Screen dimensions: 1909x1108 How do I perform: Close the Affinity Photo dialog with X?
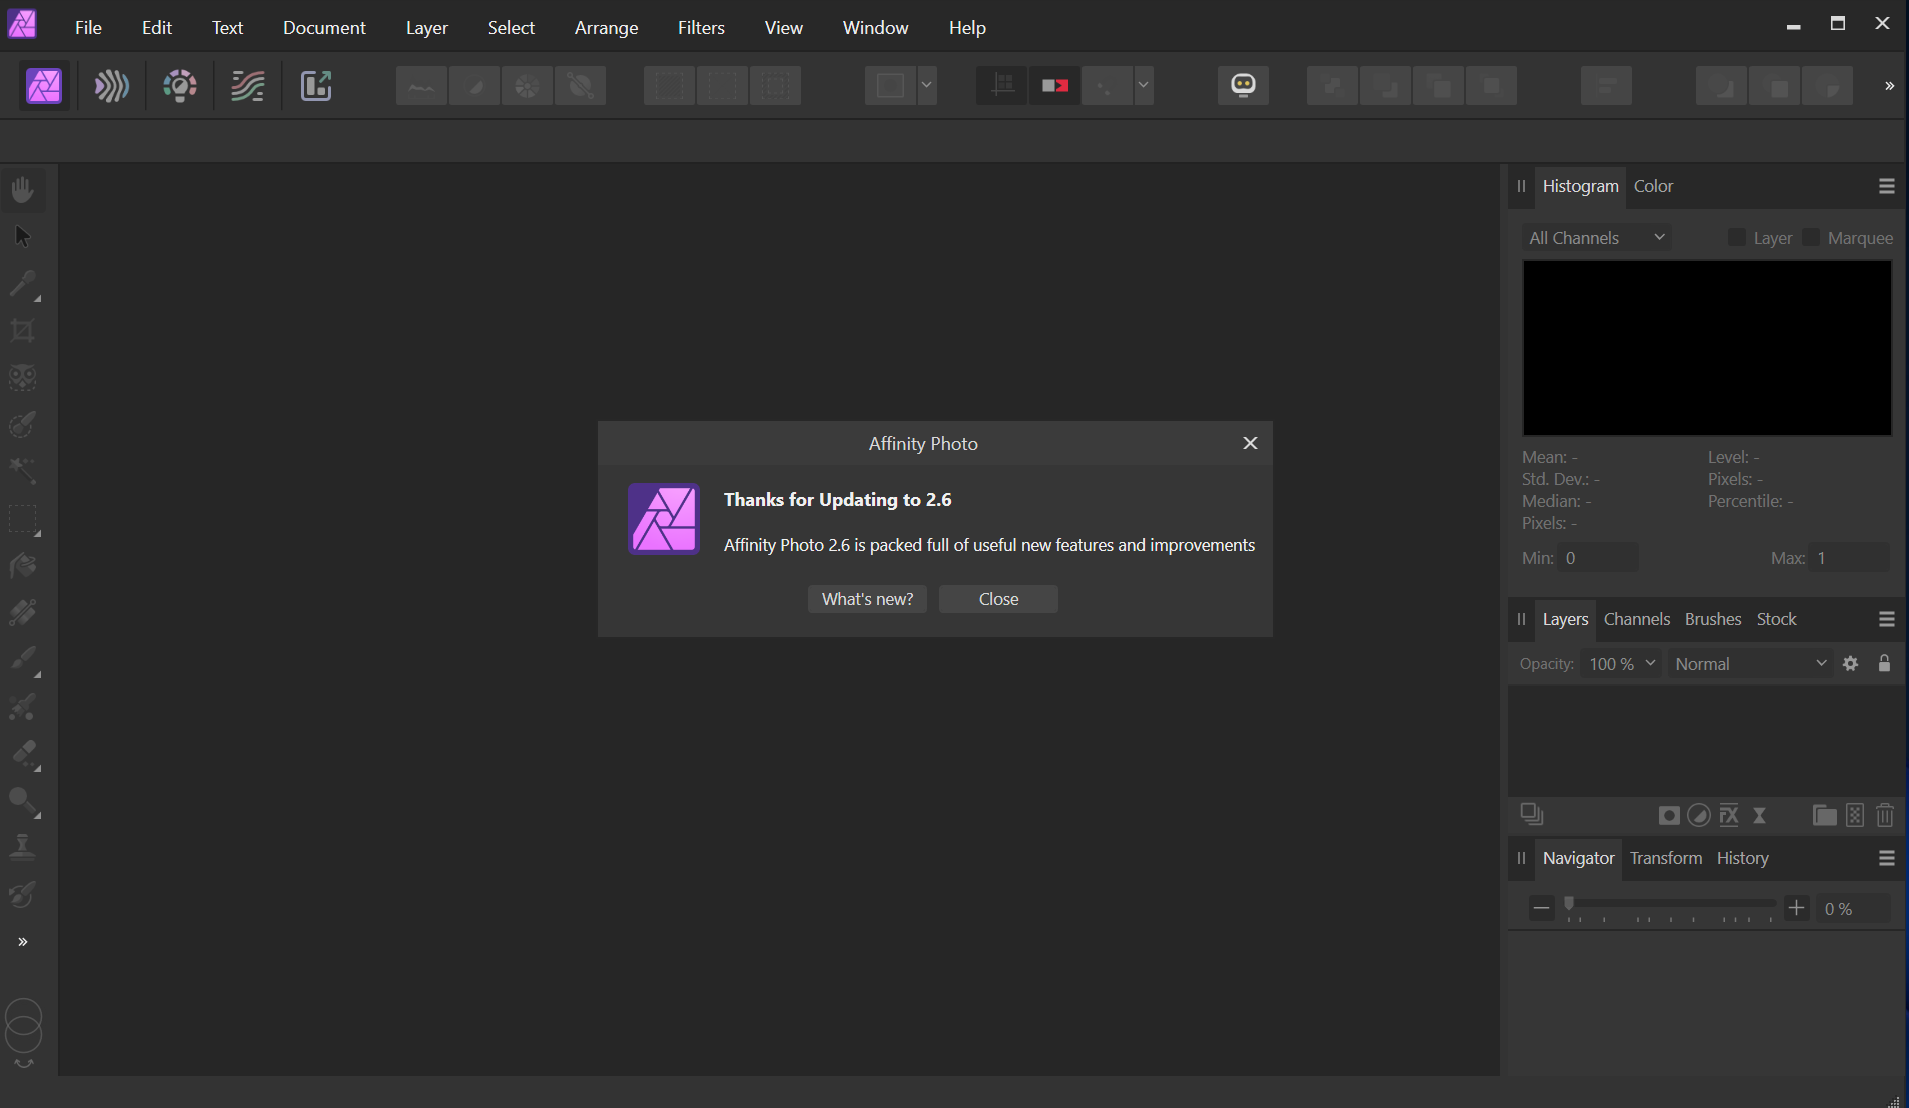pyautogui.click(x=1250, y=443)
